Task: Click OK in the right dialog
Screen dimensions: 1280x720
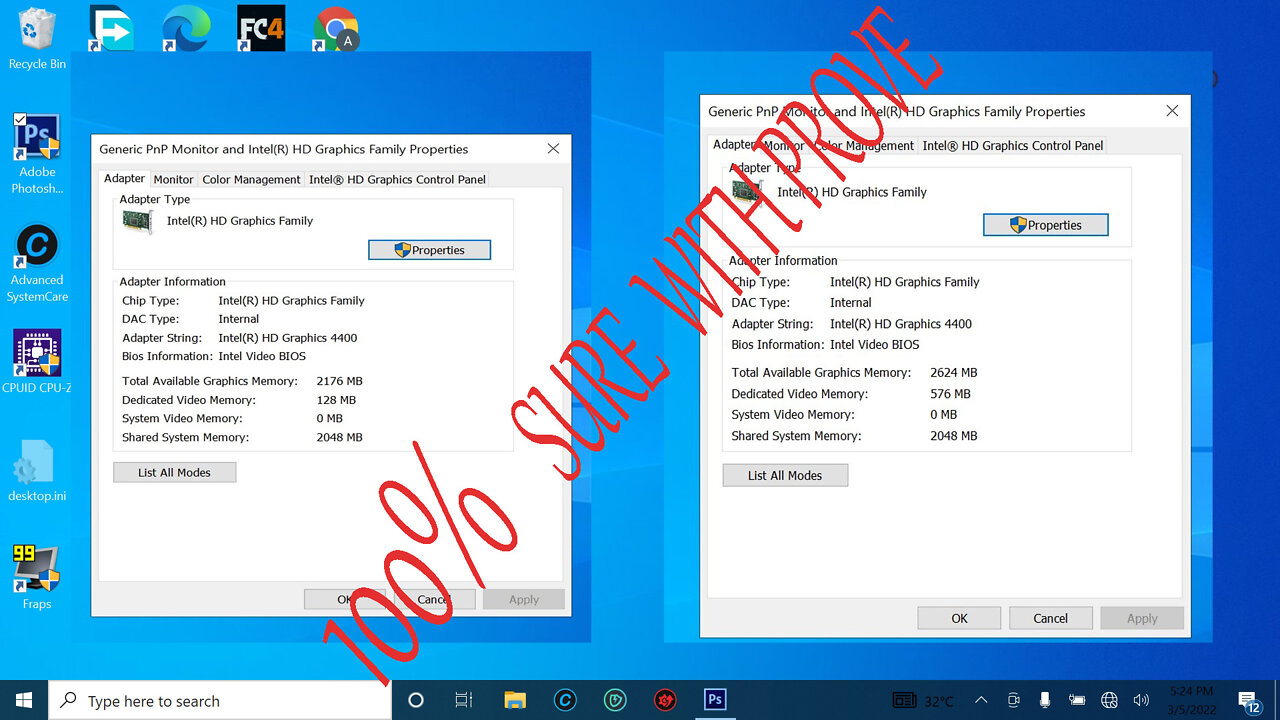Action: click(x=959, y=618)
